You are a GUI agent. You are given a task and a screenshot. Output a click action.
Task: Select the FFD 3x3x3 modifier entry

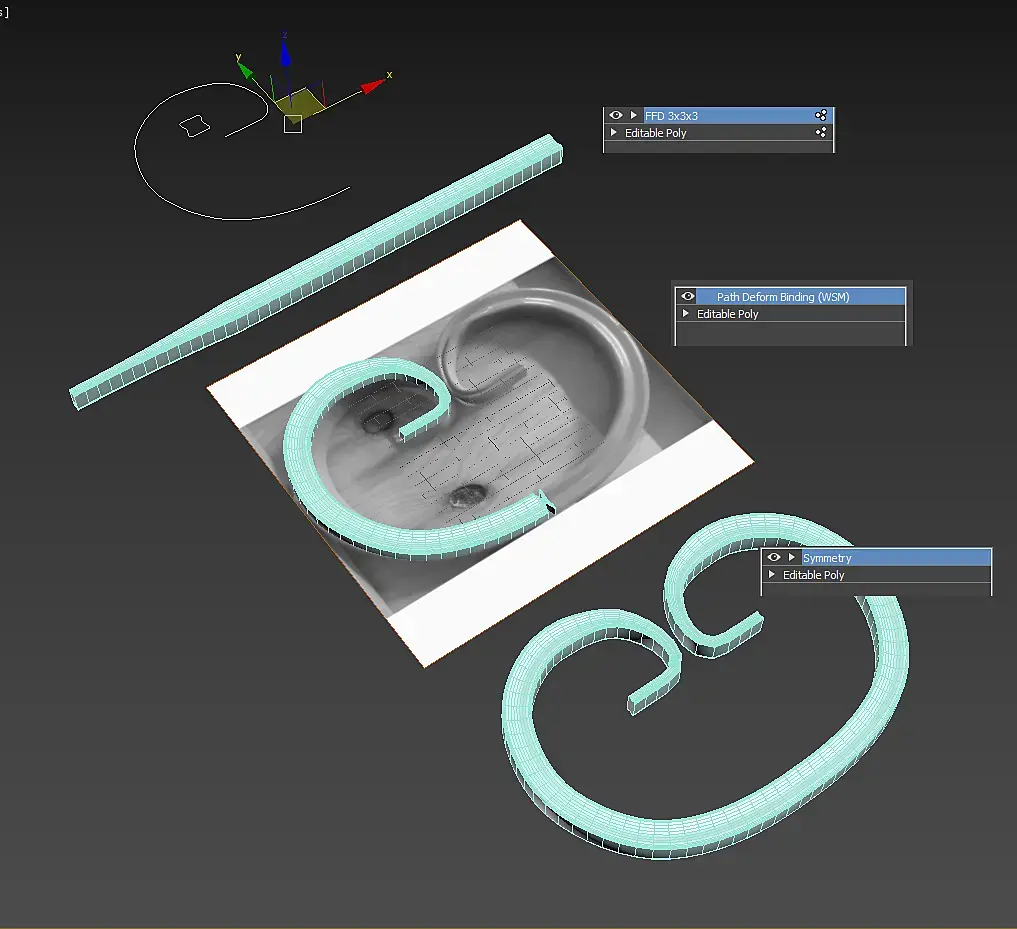click(x=737, y=115)
